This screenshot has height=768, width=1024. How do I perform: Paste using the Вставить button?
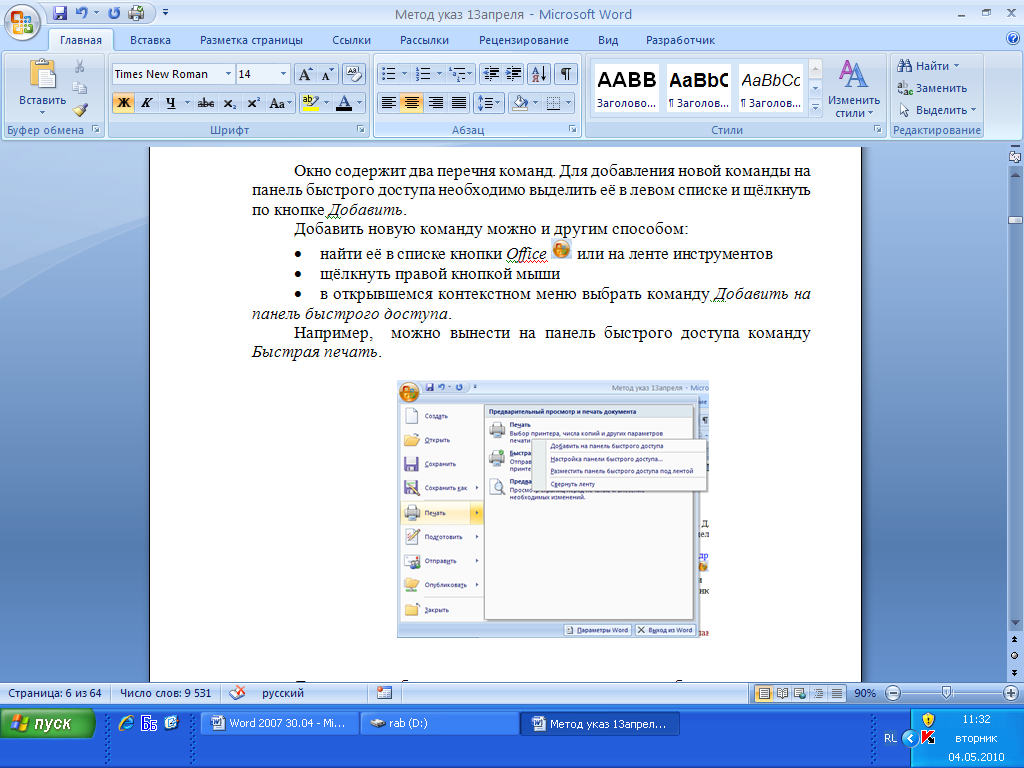tap(42, 87)
